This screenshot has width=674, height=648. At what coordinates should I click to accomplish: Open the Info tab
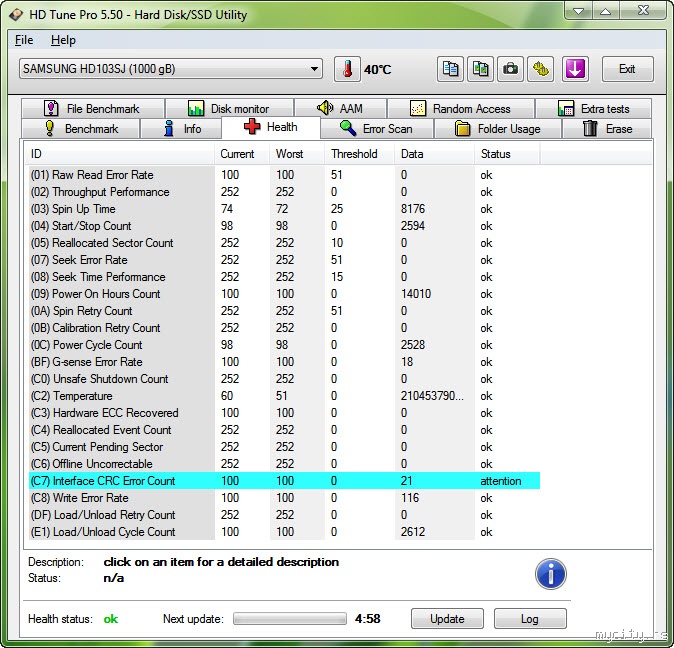181,128
